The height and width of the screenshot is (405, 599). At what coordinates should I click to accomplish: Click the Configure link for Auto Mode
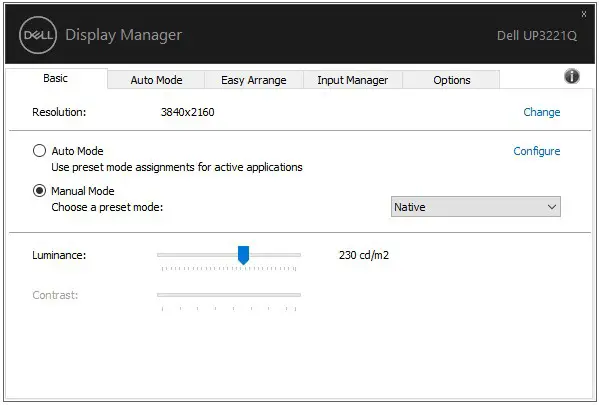pos(537,151)
